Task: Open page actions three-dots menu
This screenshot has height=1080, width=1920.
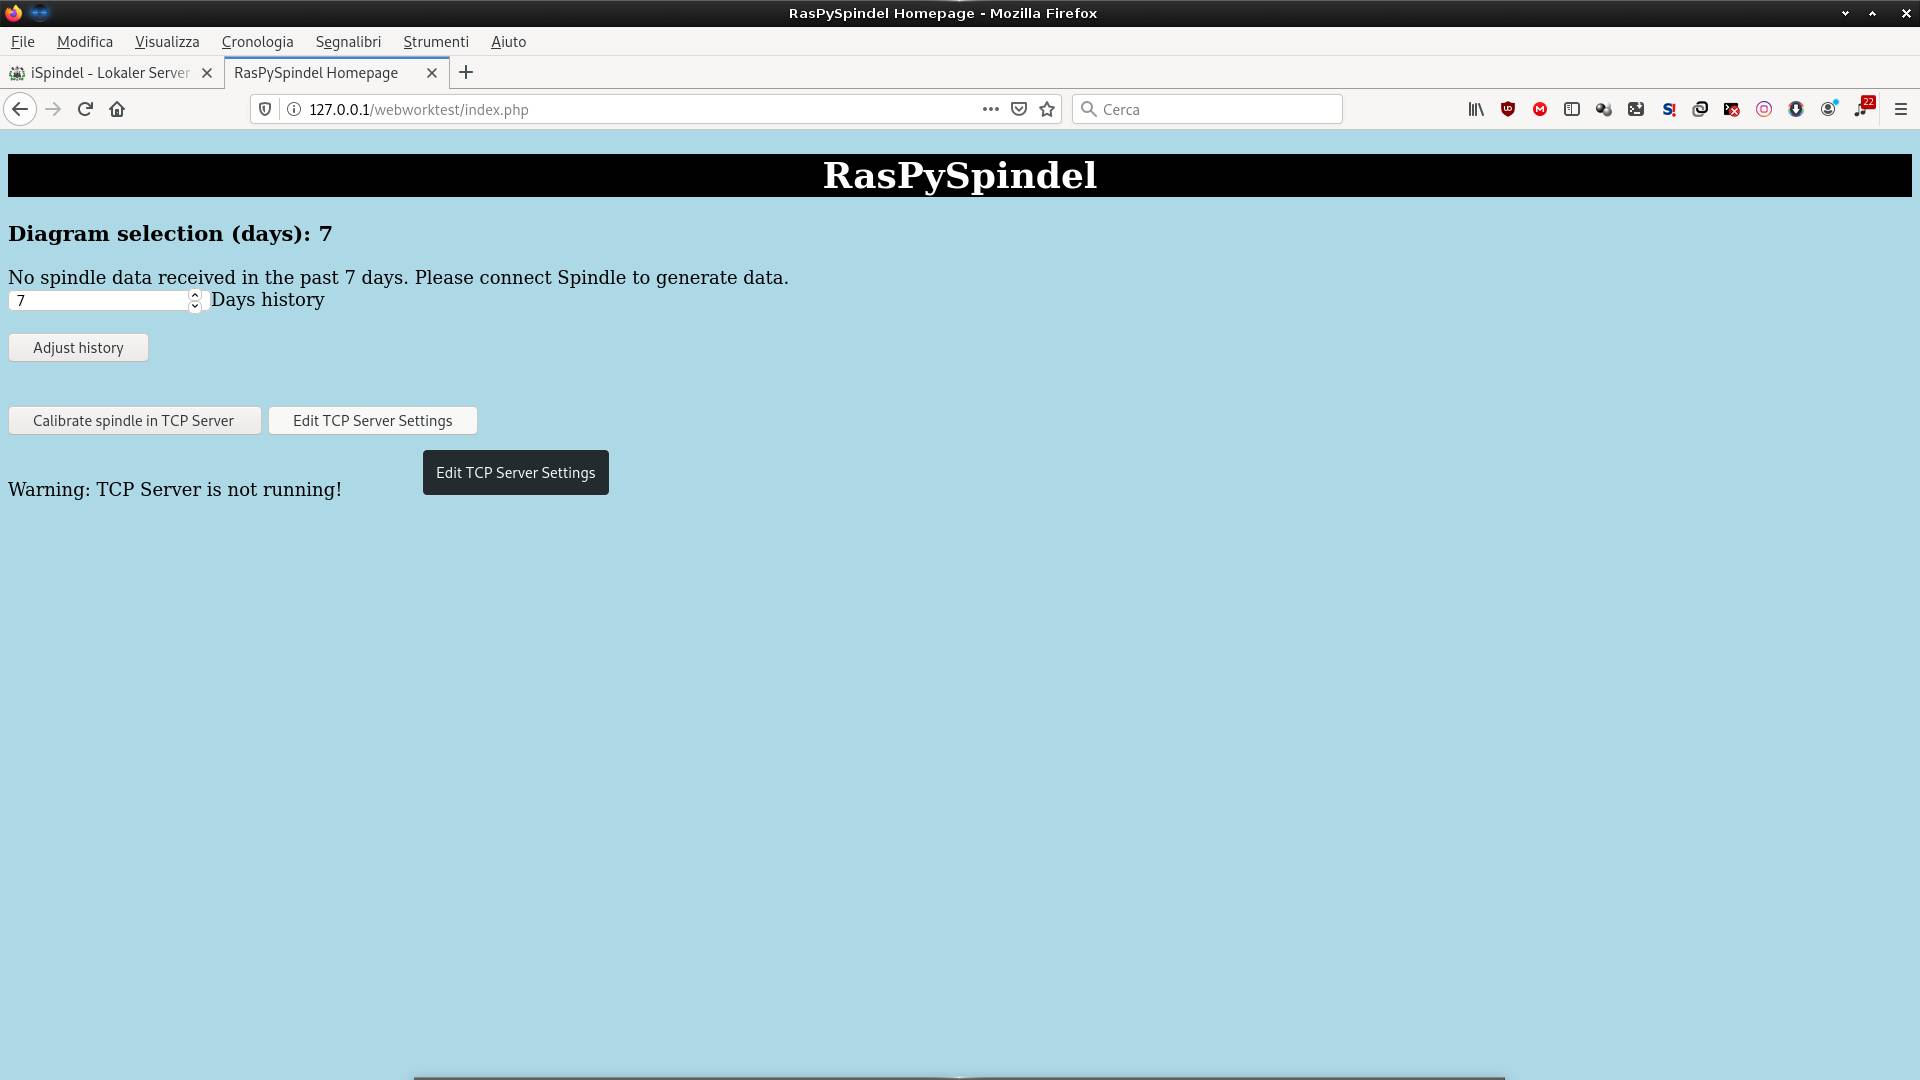Action: [990, 110]
